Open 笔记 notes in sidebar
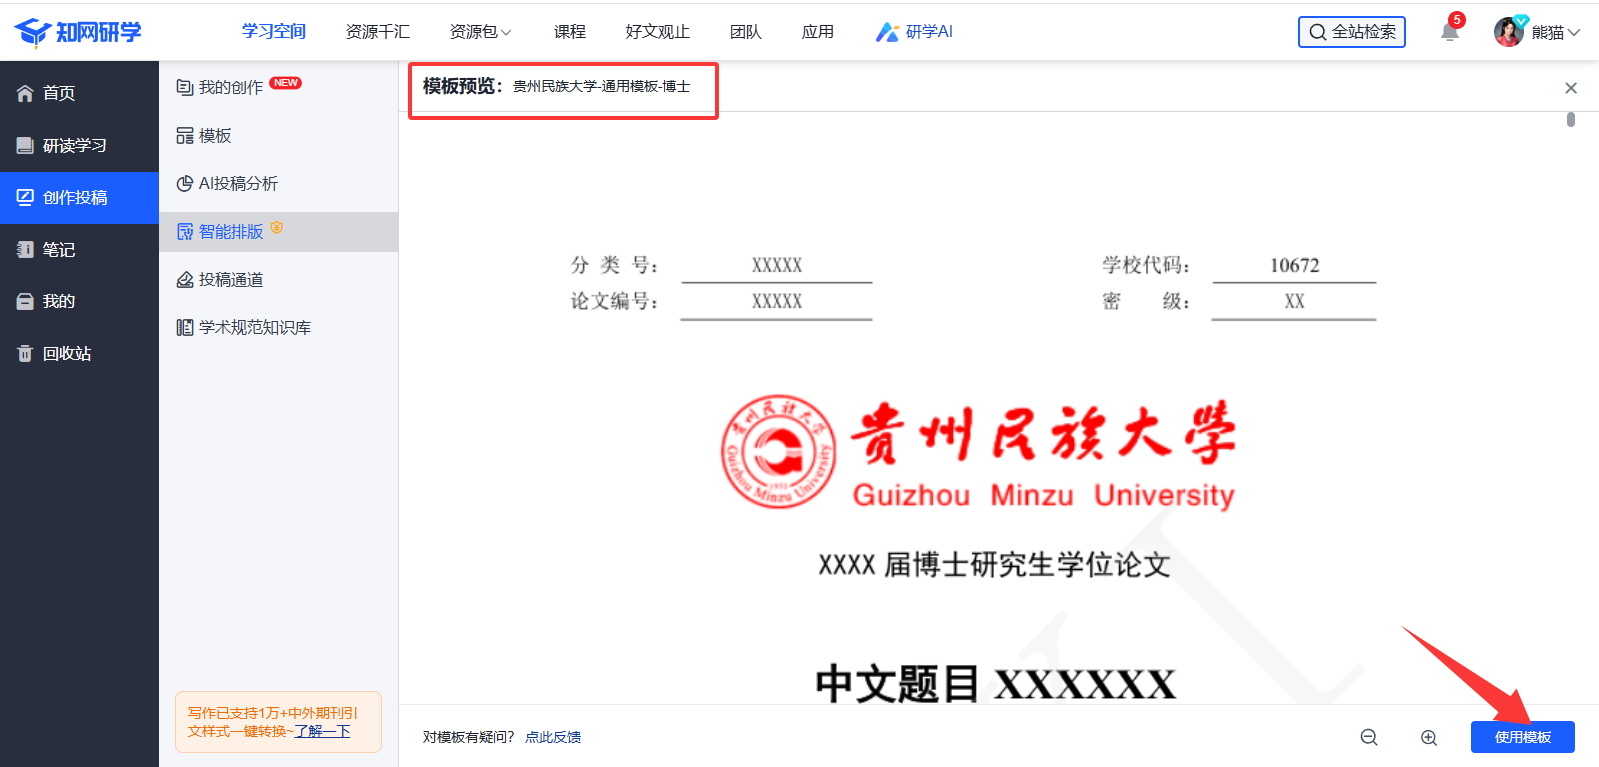This screenshot has width=1599, height=767. 58,249
